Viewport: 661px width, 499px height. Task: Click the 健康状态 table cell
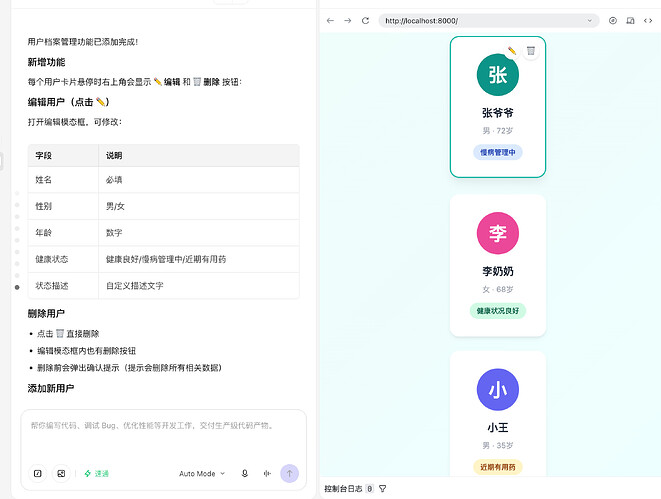point(63,259)
